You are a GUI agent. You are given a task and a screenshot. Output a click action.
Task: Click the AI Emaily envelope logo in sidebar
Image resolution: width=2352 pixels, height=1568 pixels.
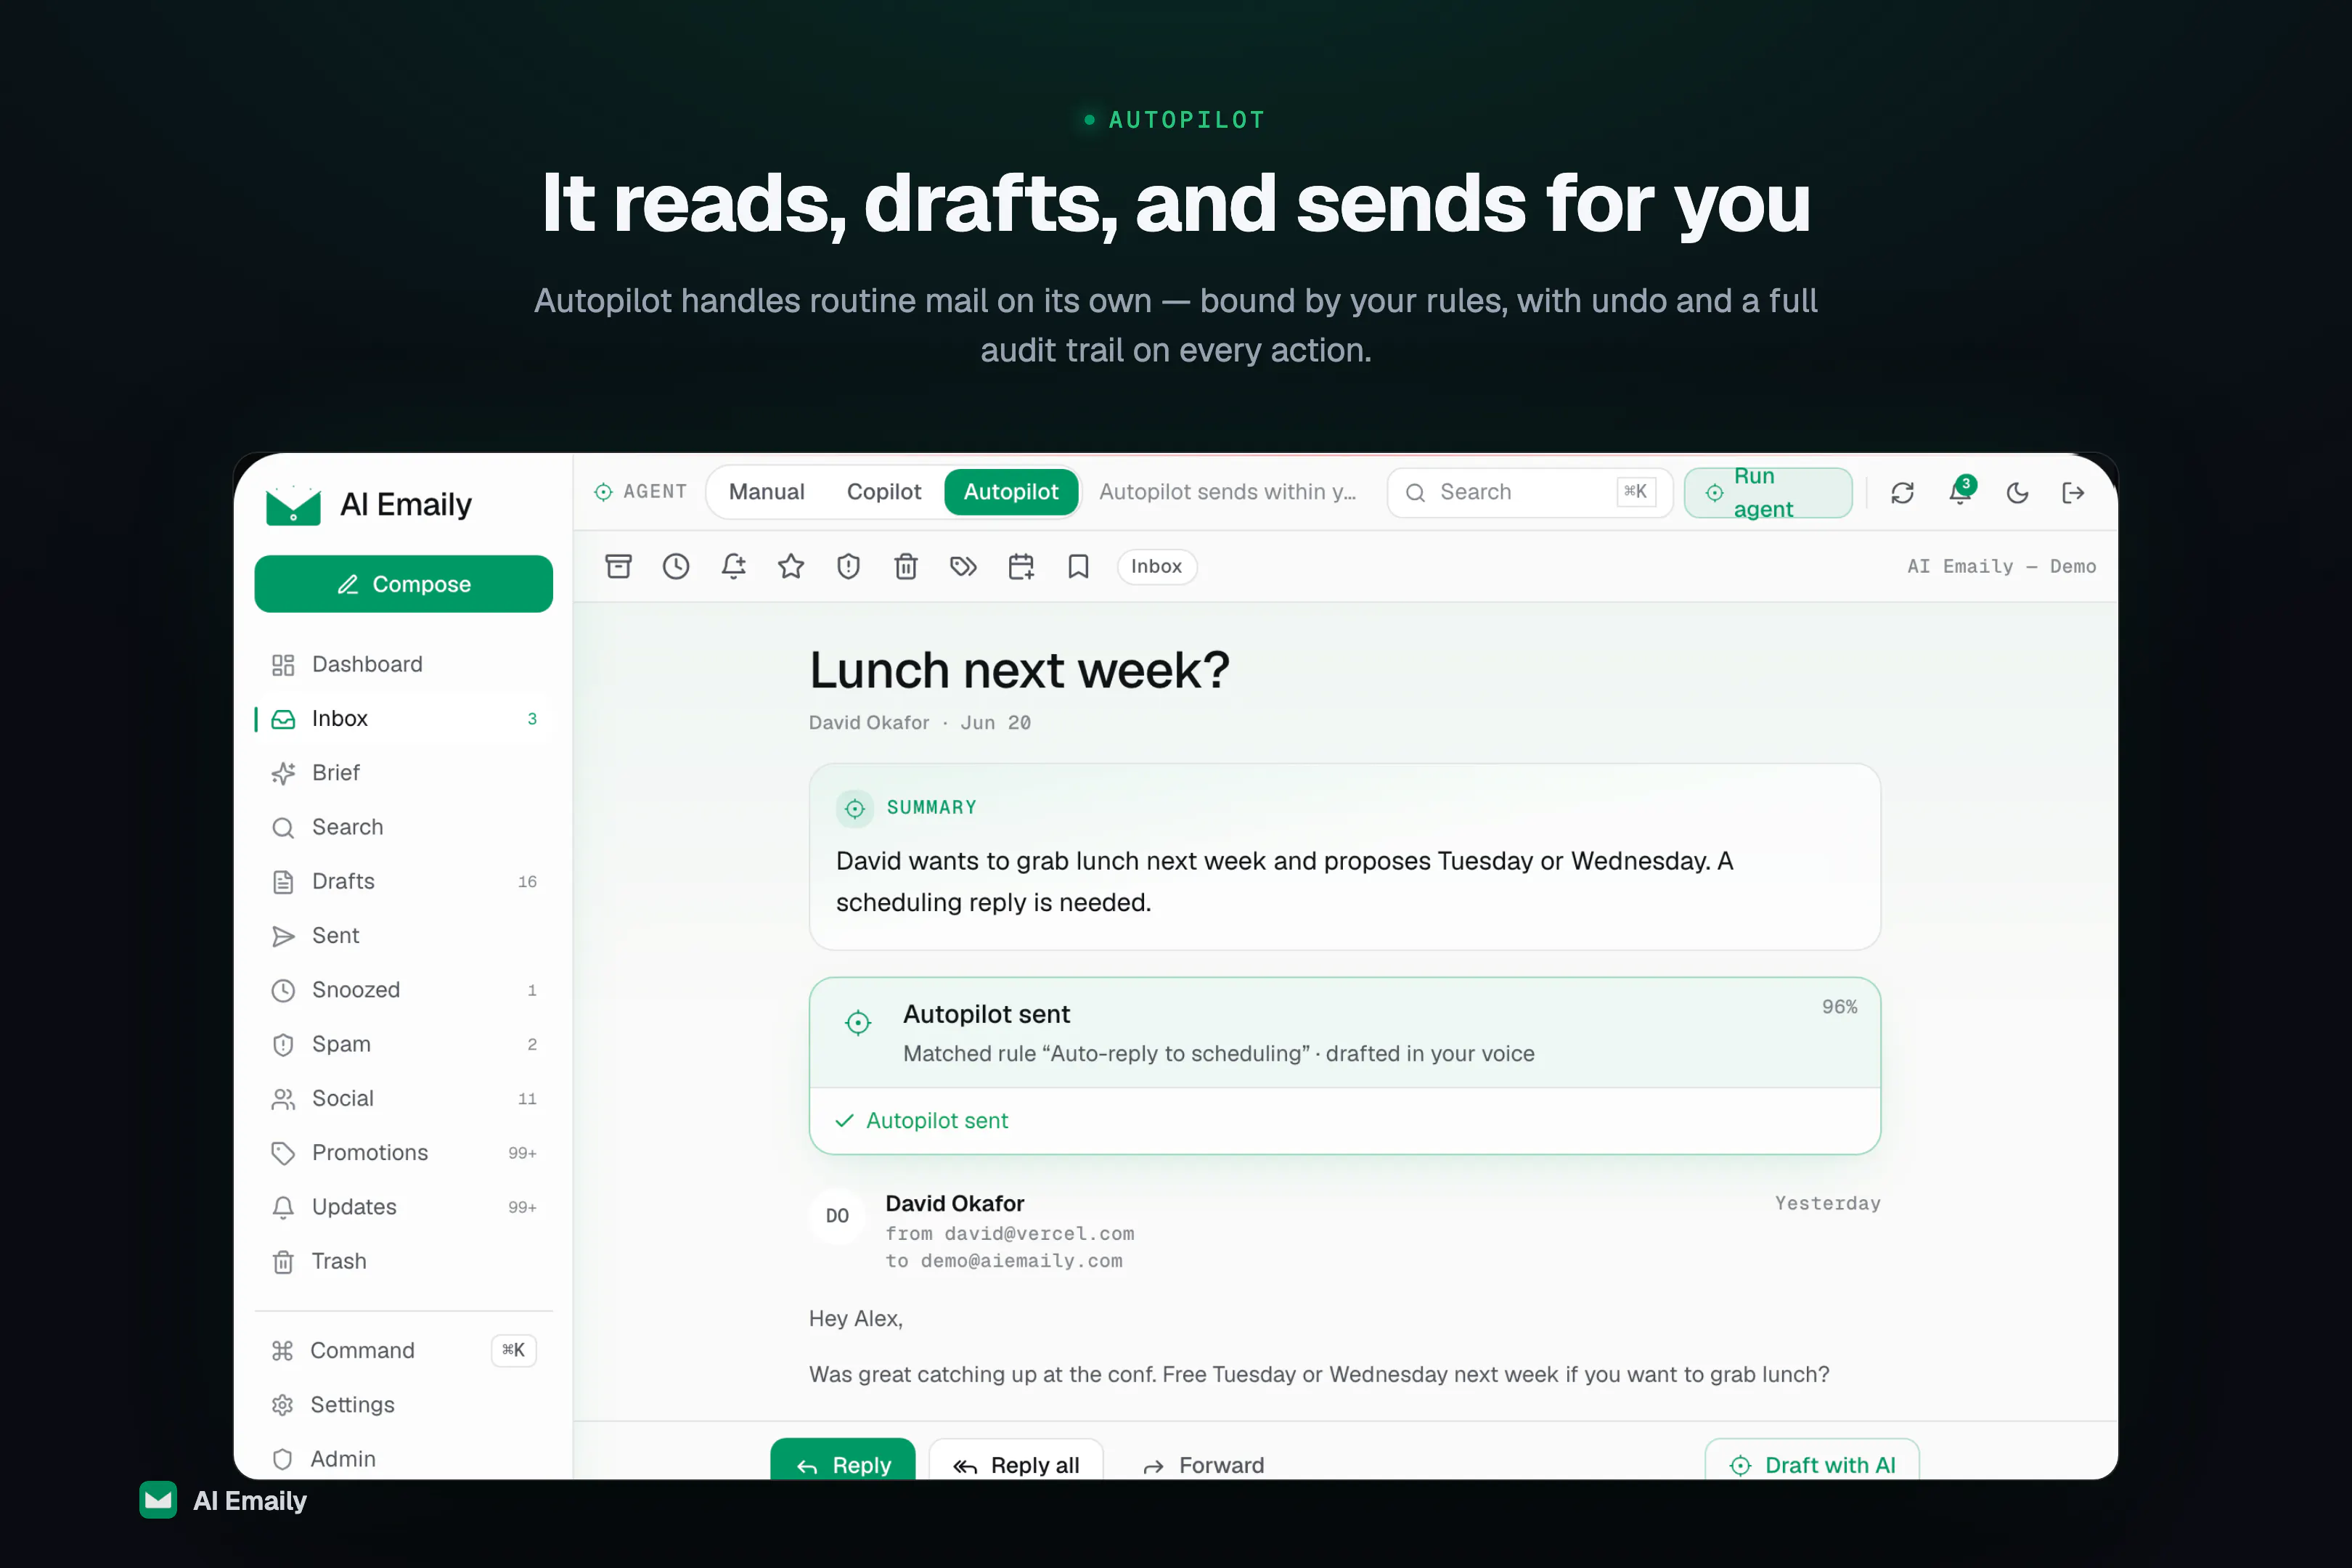pos(293,505)
